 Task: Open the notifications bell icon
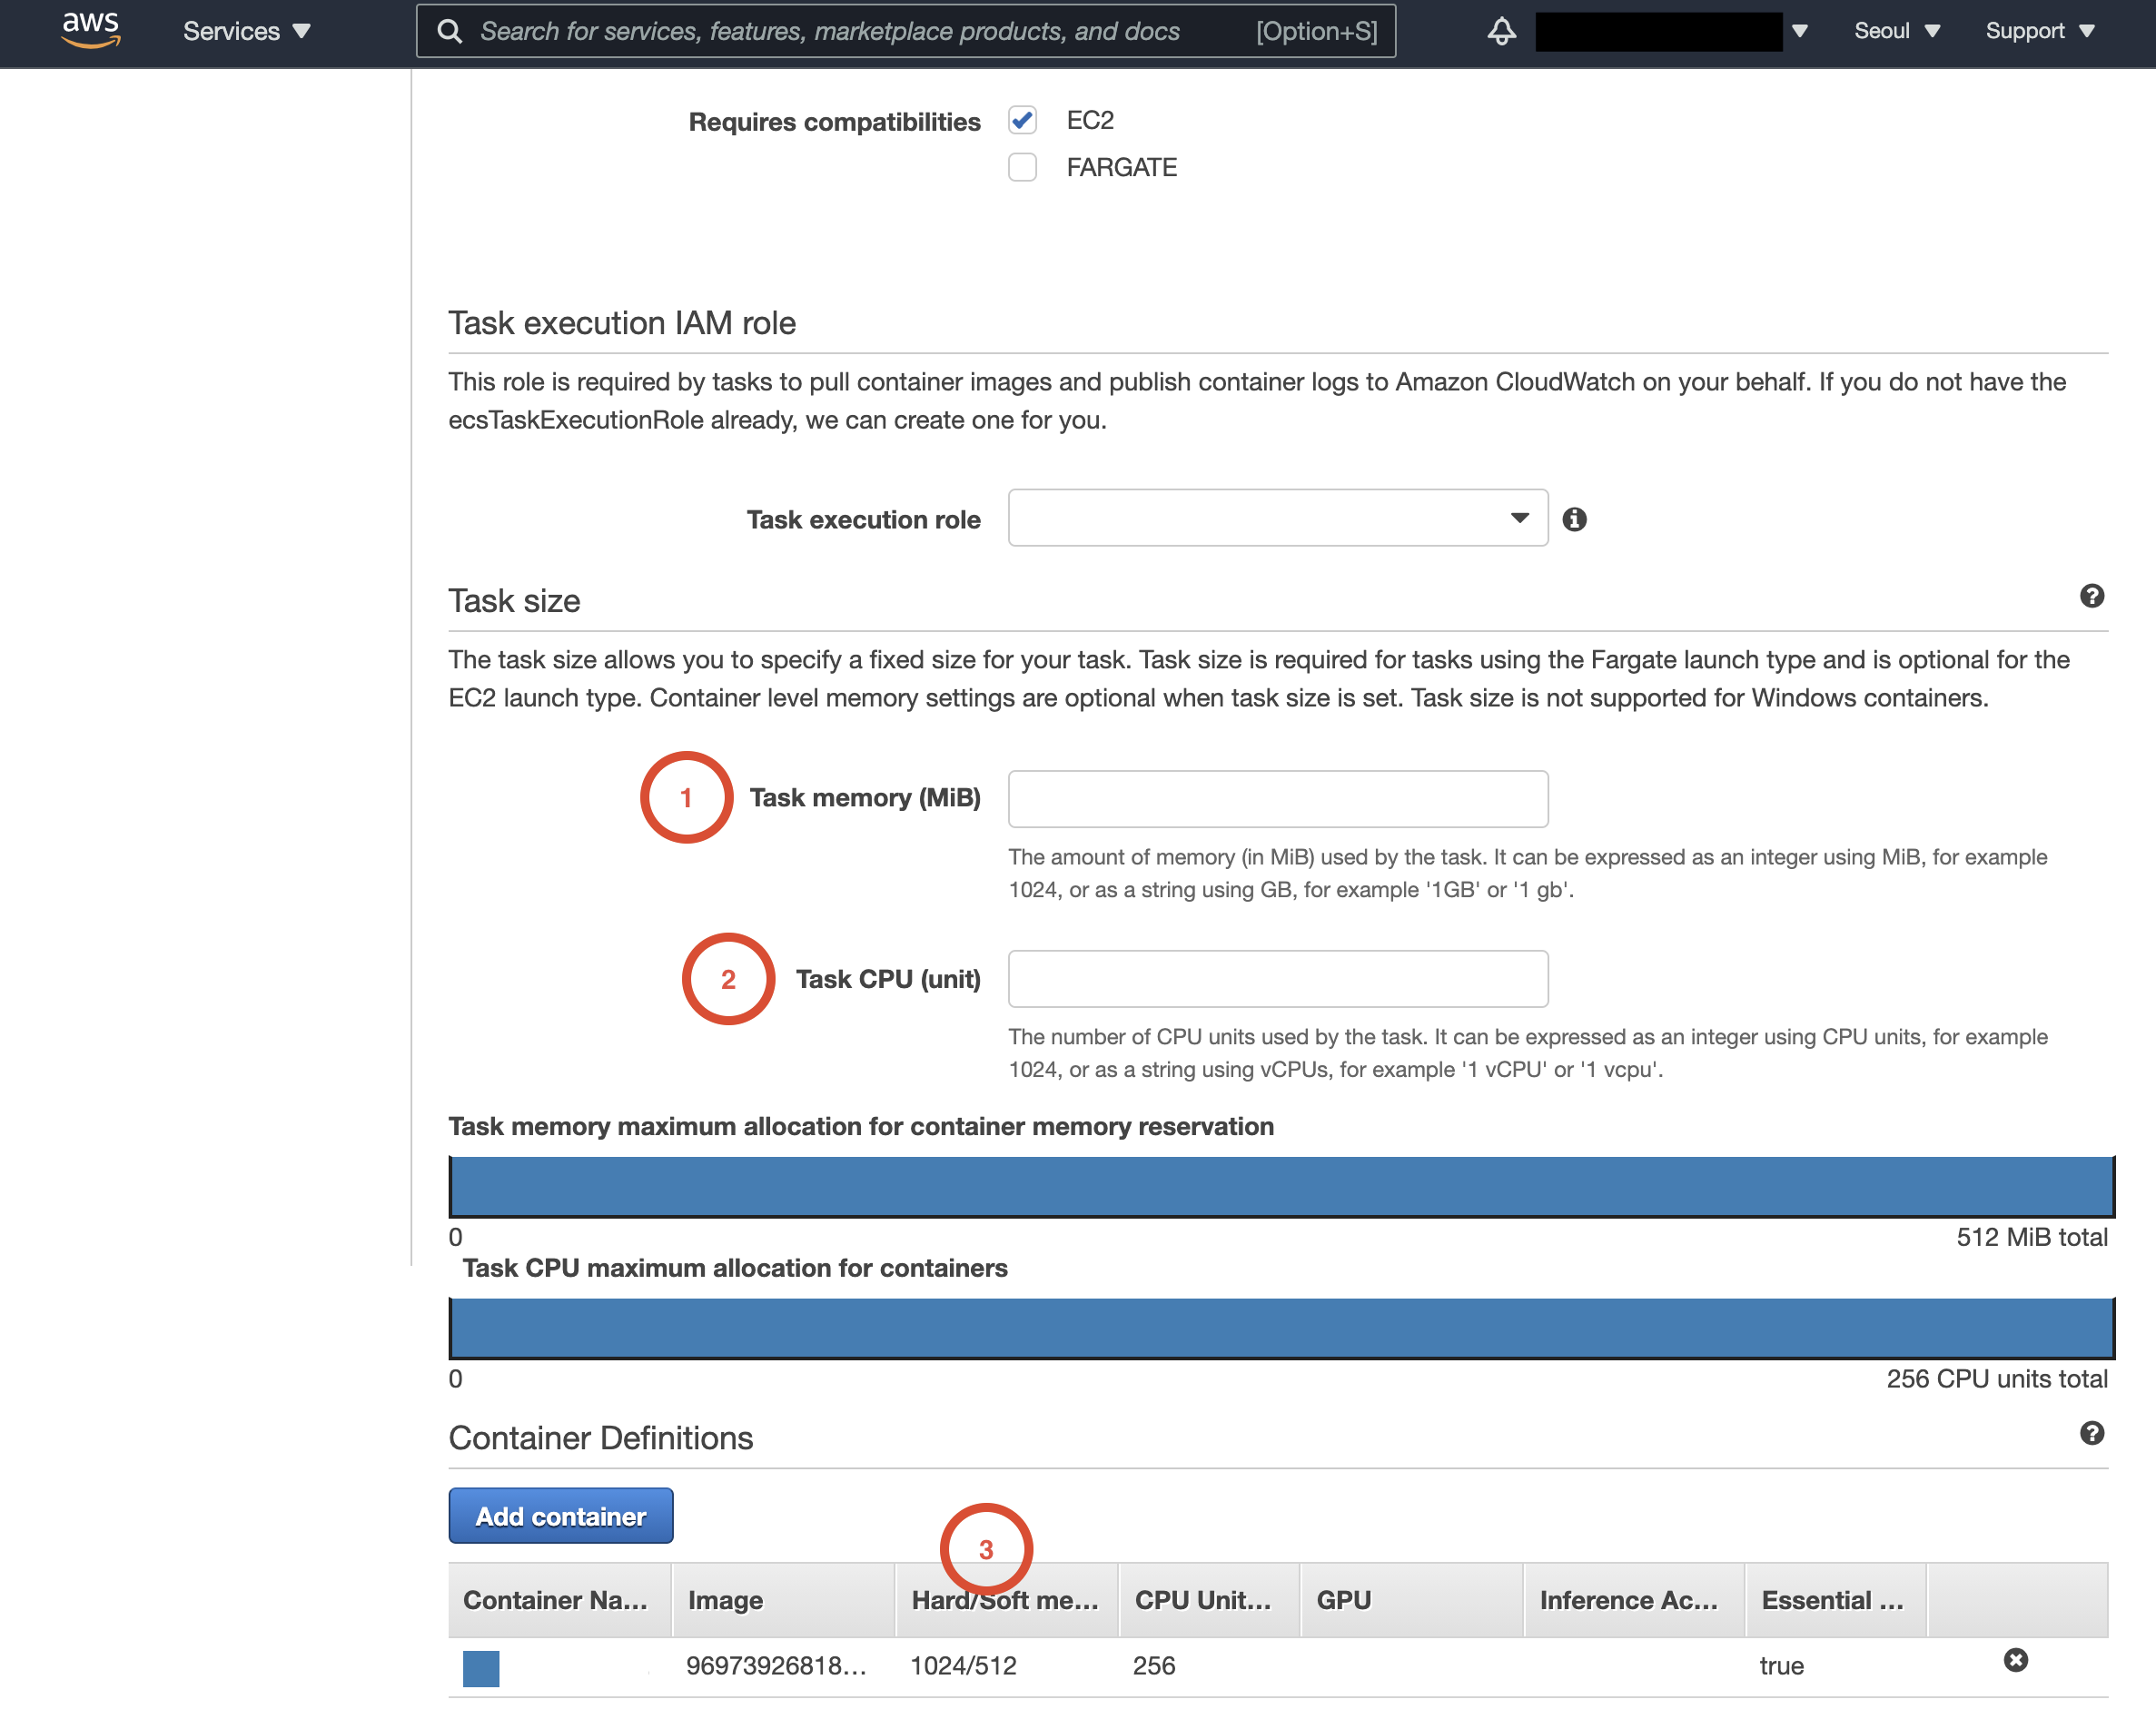click(1501, 31)
